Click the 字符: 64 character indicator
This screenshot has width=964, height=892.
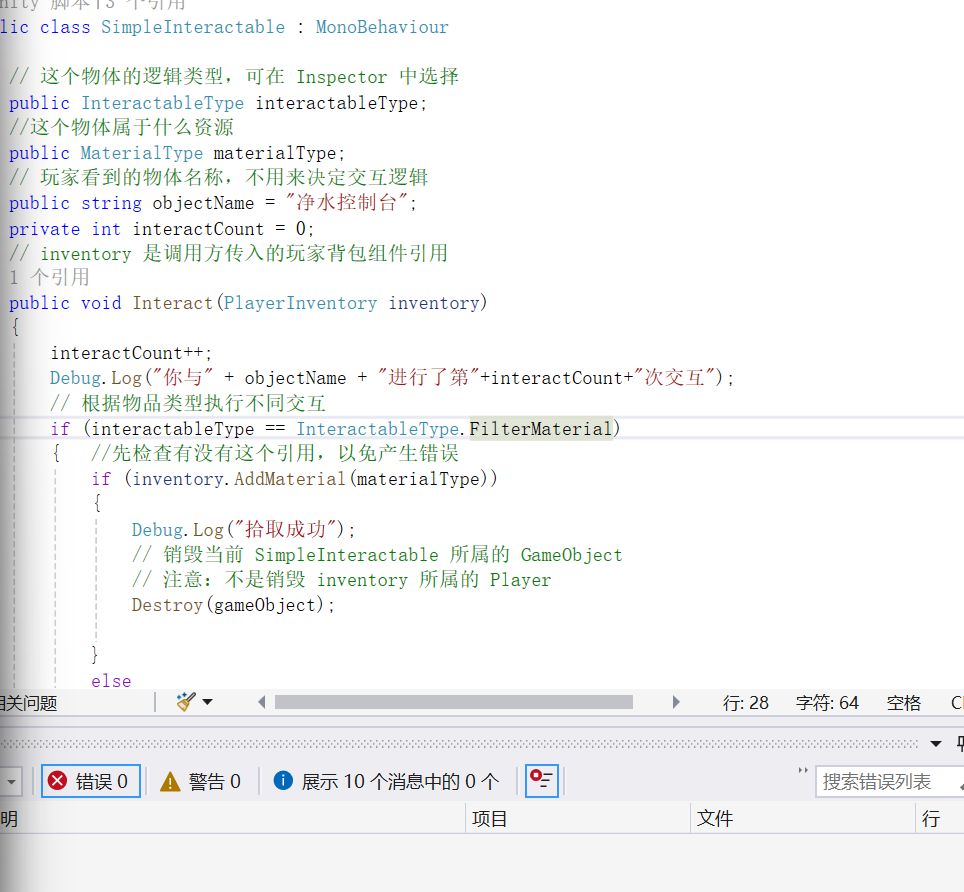(x=827, y=703)
